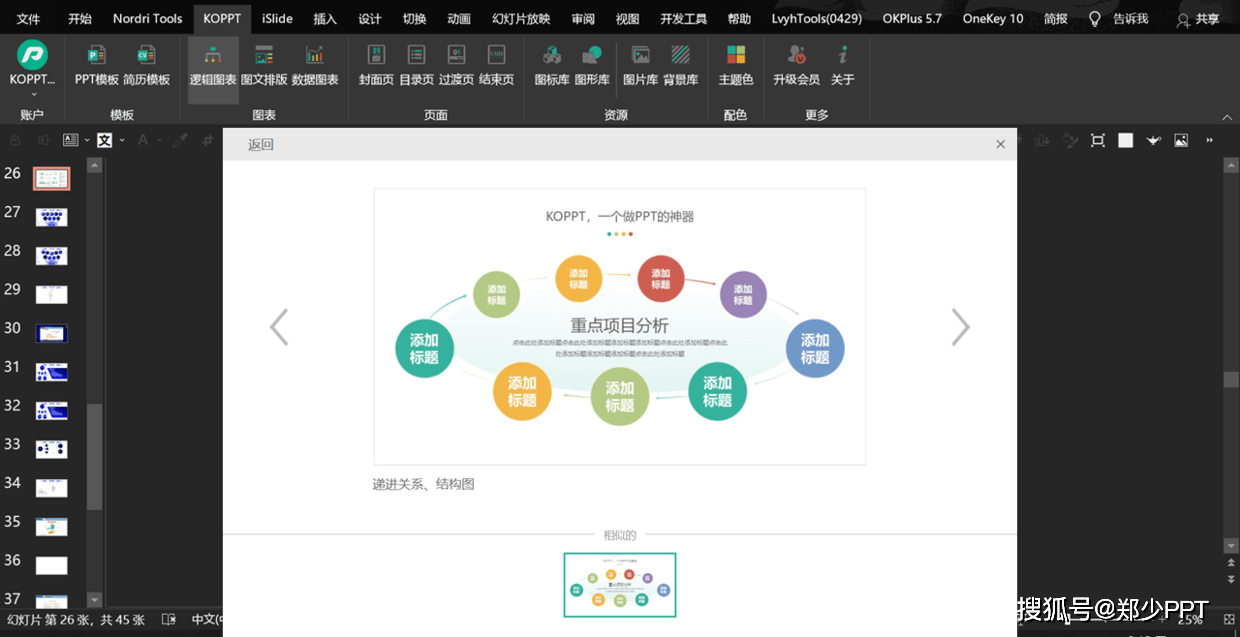The width and height of the screenshot is (1240, 637).
Task: Select slide 35 thumbnail
Action: pos(52,526)
